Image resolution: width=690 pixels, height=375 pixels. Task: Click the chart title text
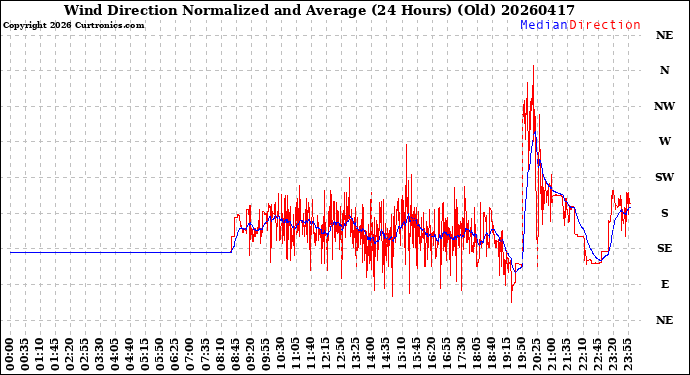tap(319, 10)
